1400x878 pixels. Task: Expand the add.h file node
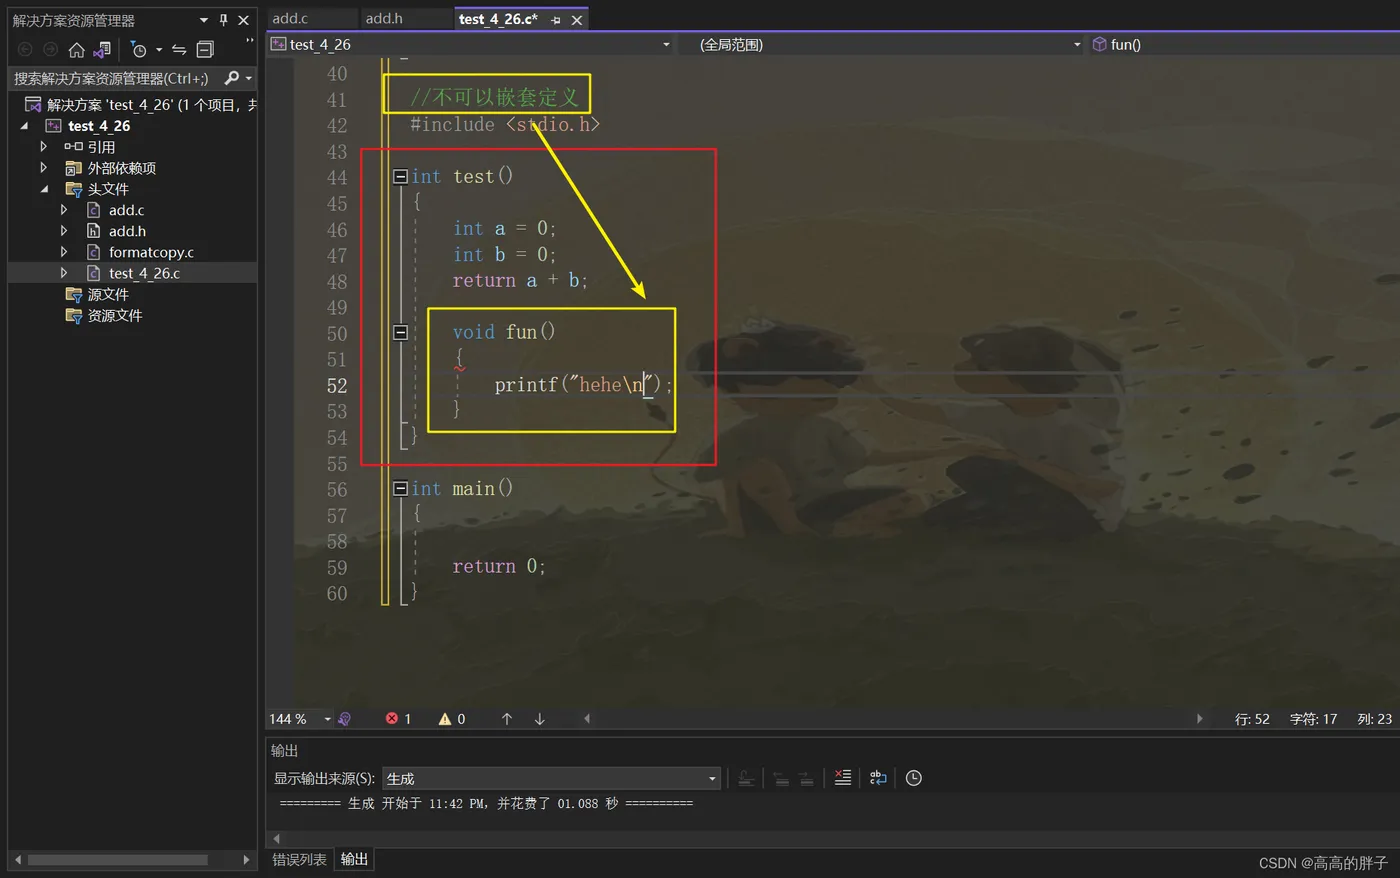click(x=64, y=231)
